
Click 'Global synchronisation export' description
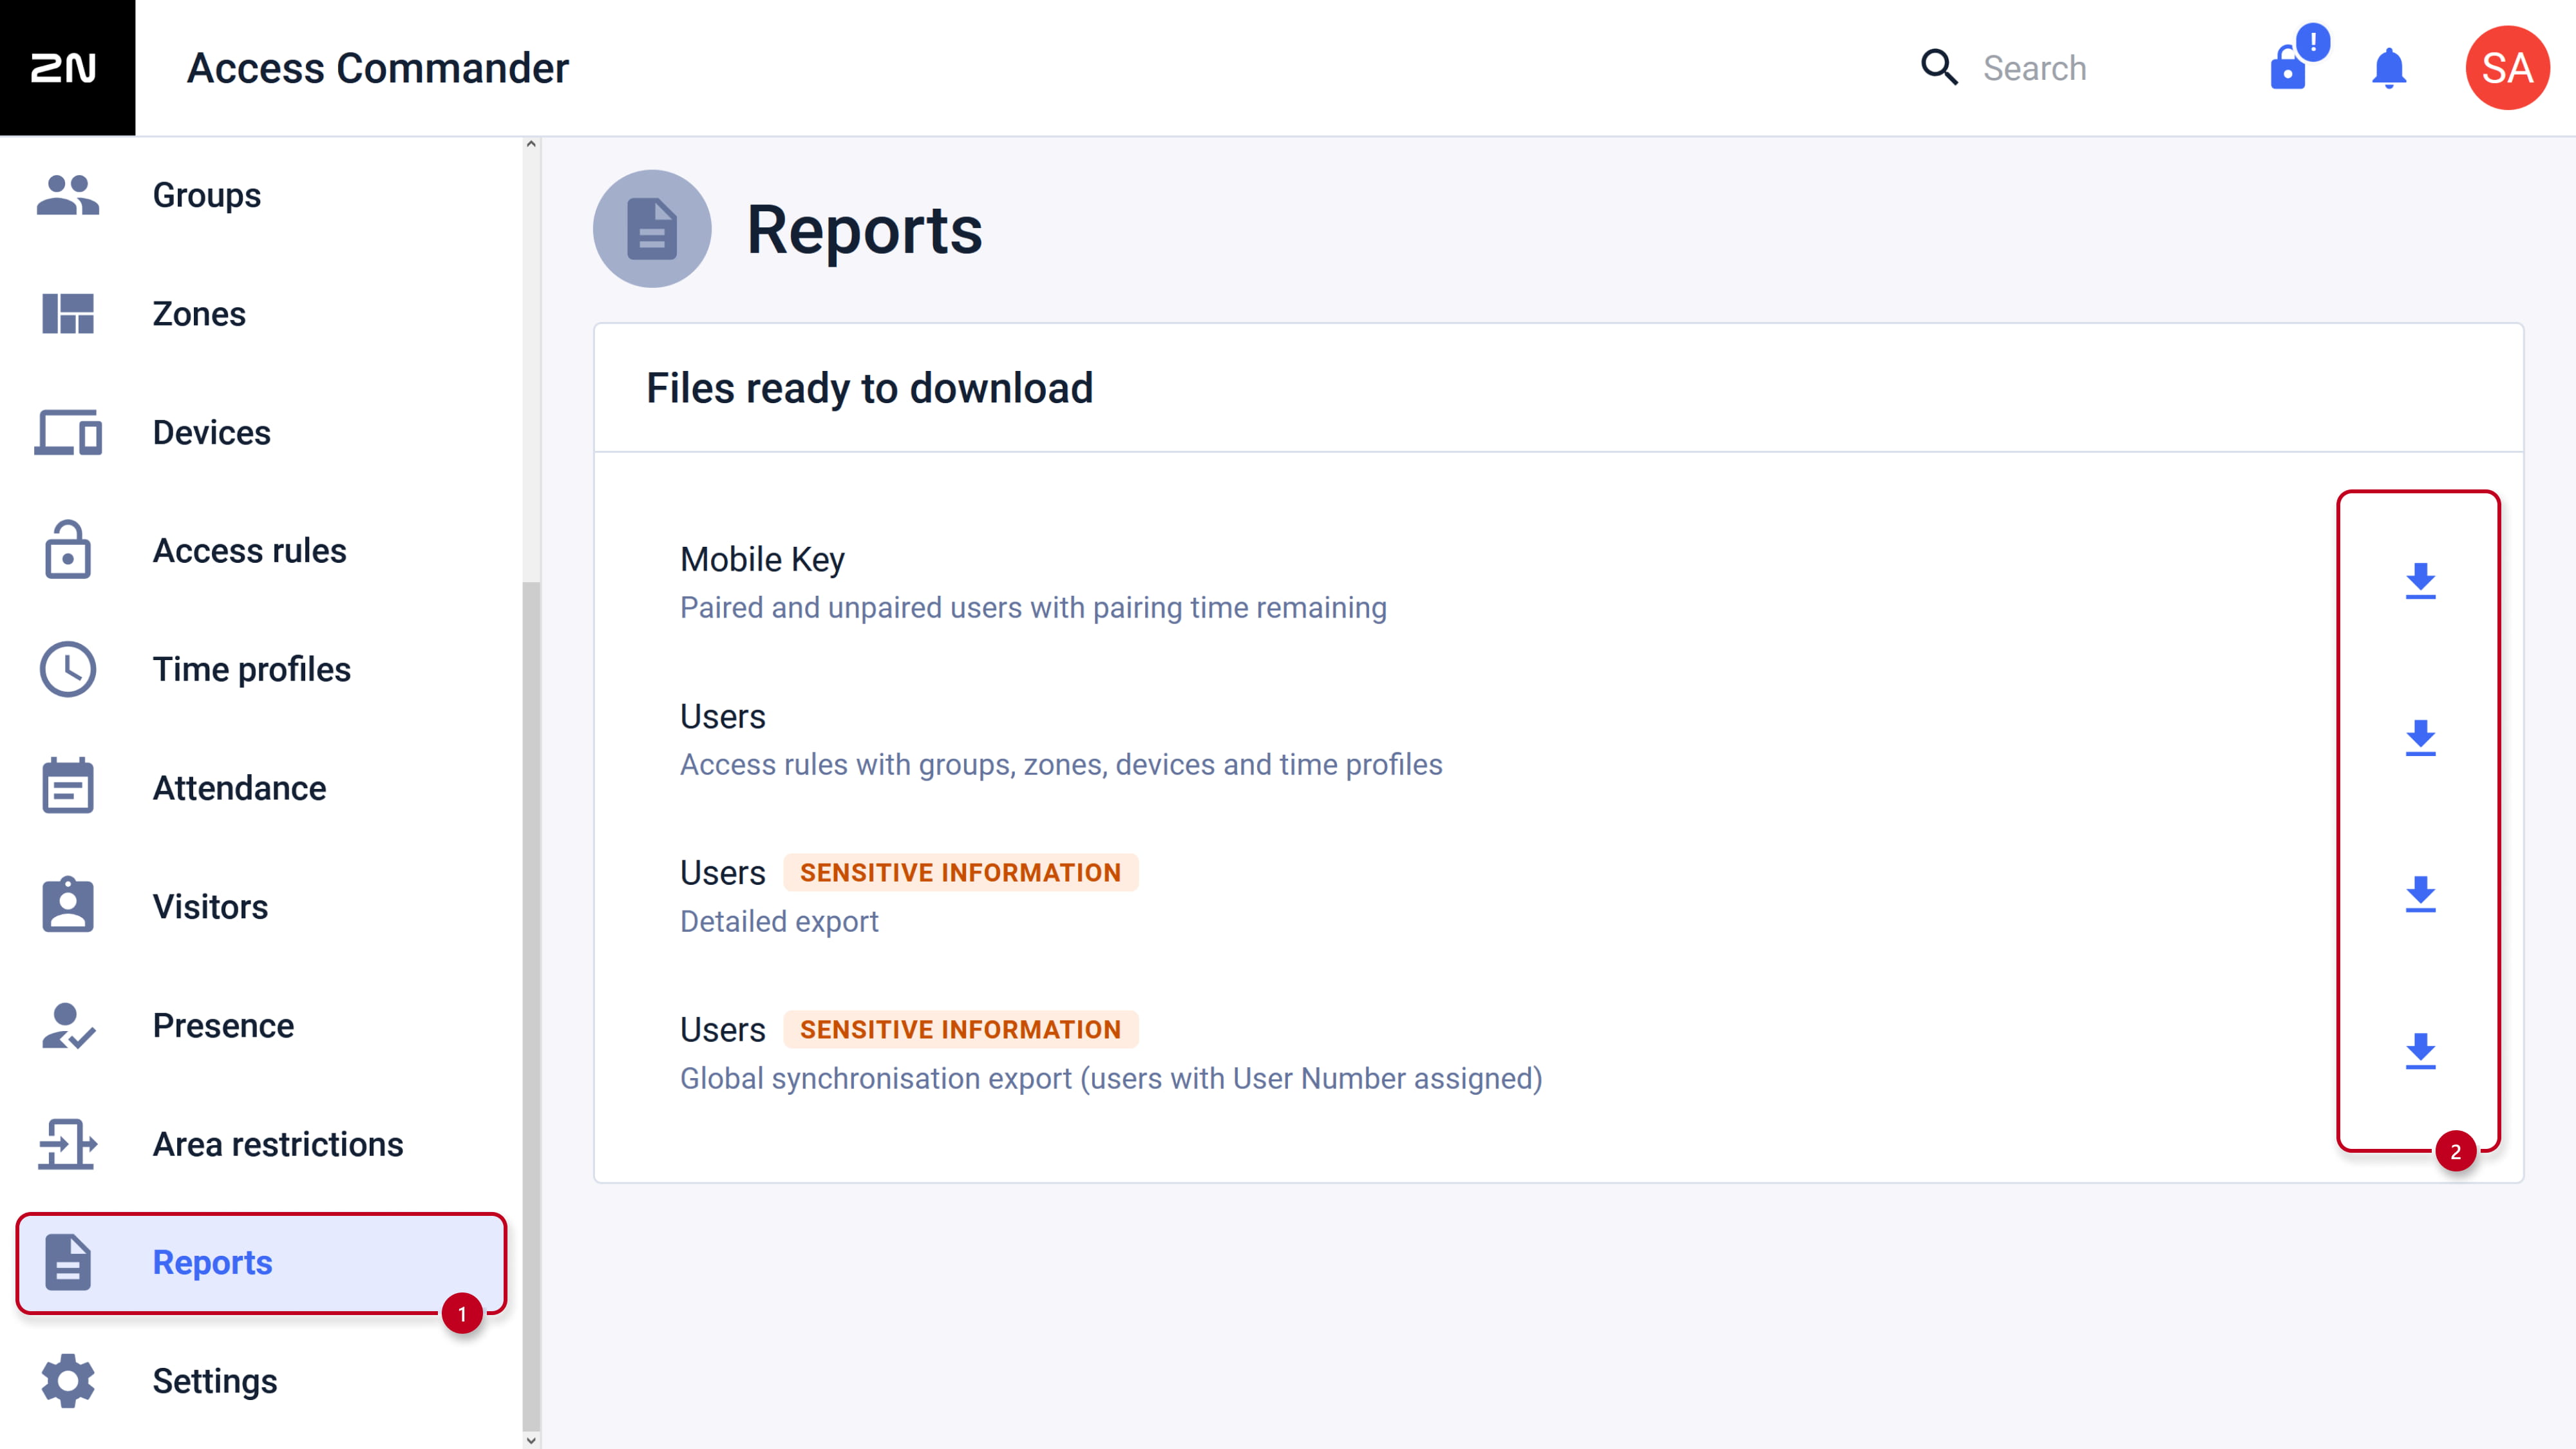1111,1078
